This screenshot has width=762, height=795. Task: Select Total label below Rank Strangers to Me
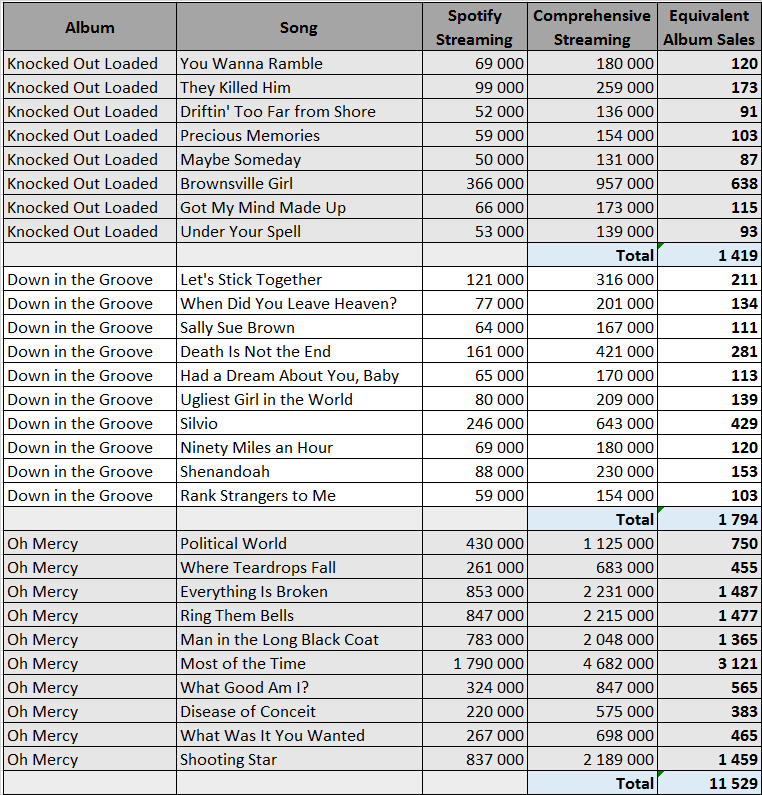pos(592,519)
